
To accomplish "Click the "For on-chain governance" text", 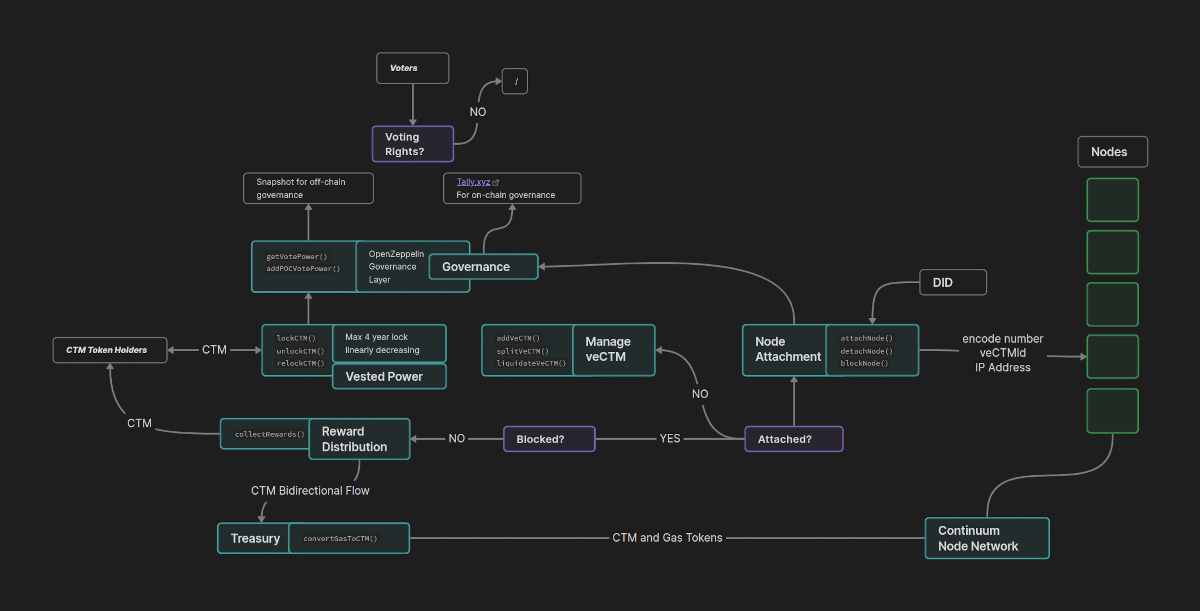I will pyautogui.click(x=506, y=195).
